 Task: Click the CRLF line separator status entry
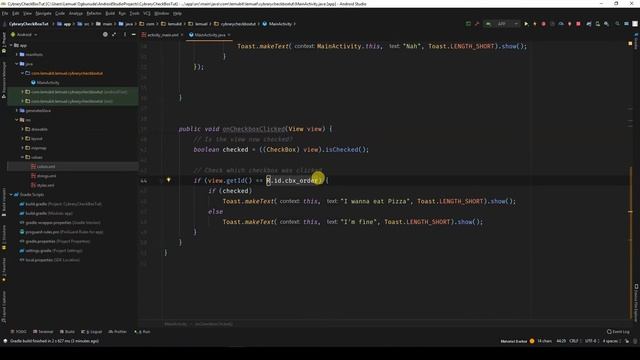(573, 341)
